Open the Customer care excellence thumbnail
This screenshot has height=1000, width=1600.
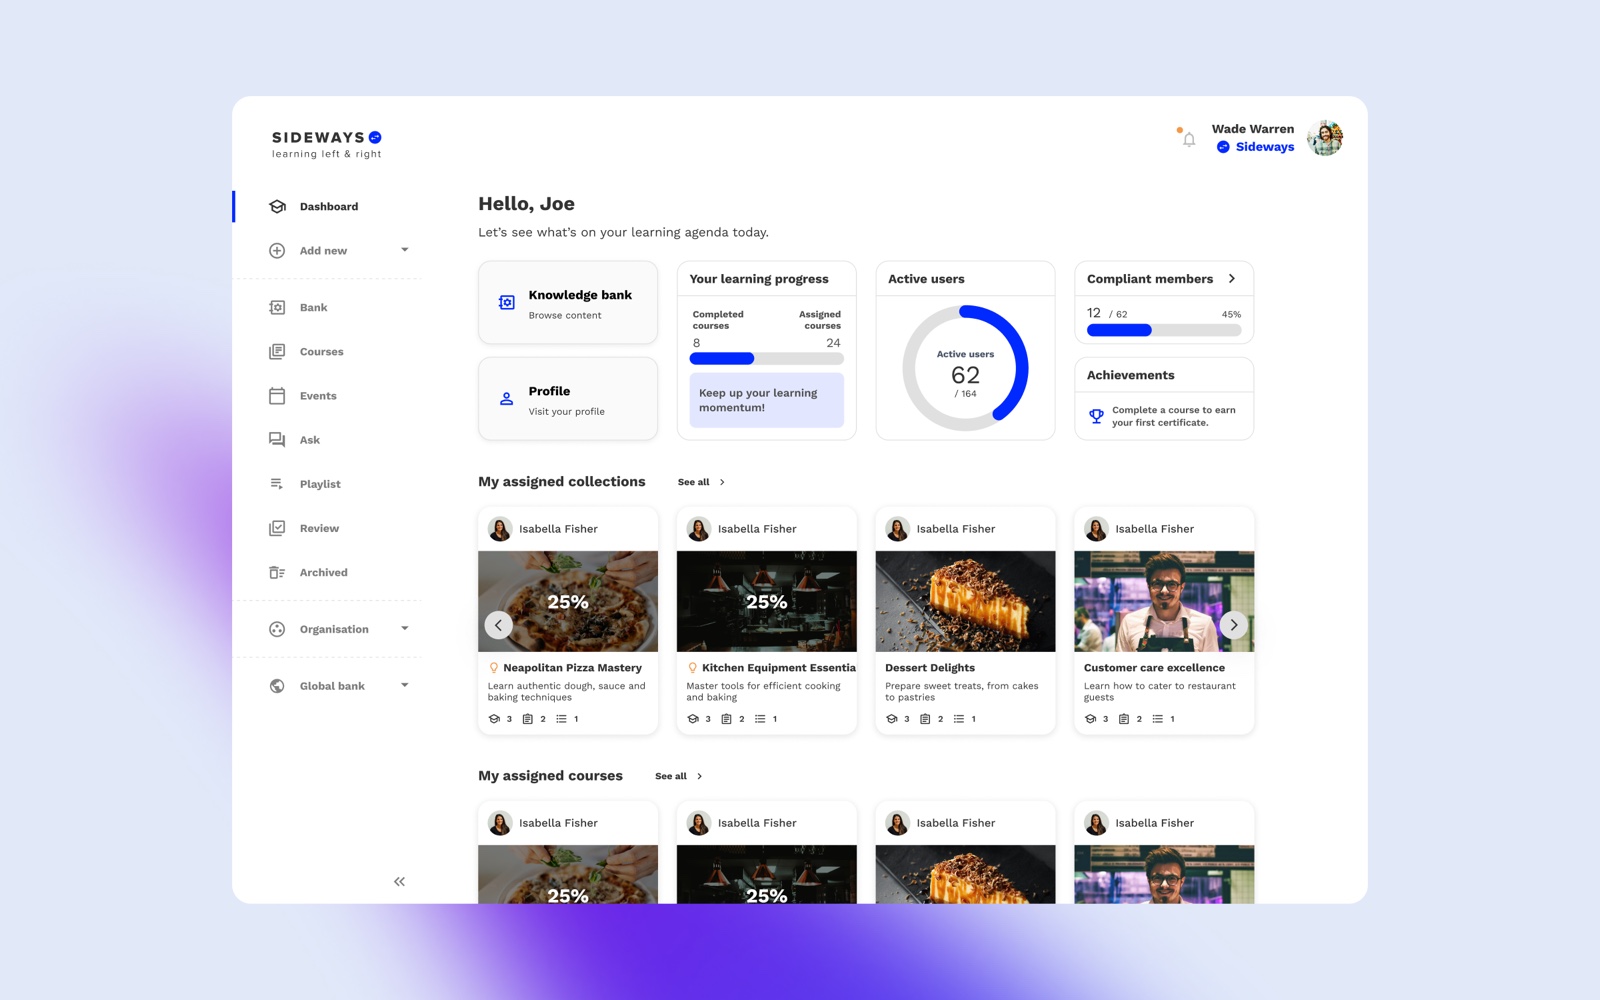click(x=1164, y=601)
